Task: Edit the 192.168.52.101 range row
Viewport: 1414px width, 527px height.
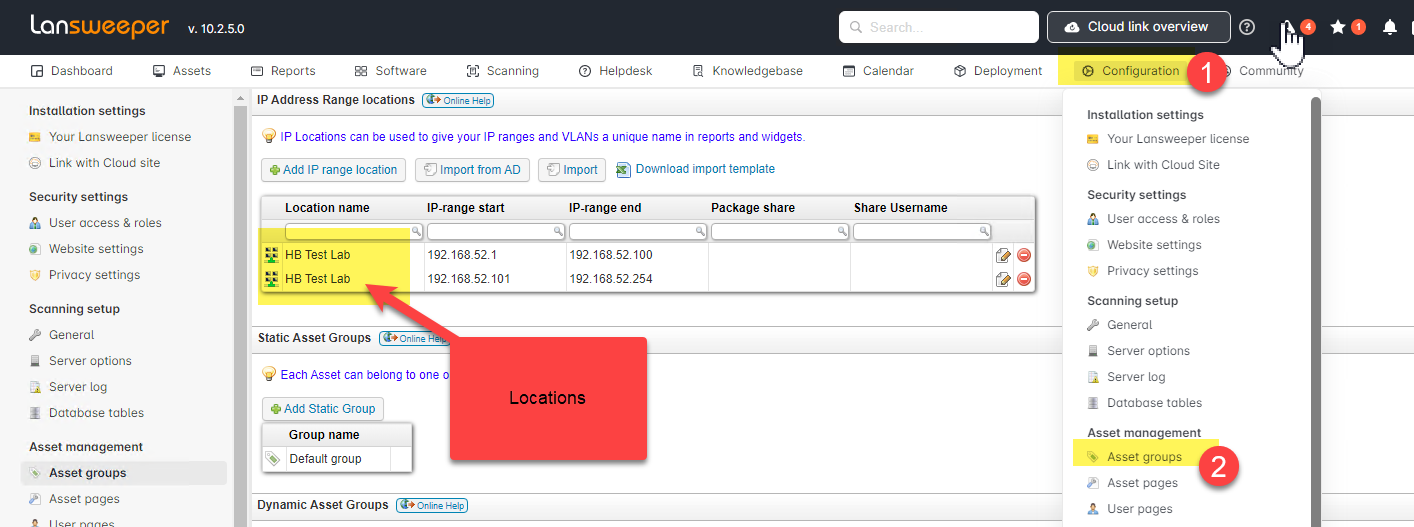Action: click(1003, 279)
